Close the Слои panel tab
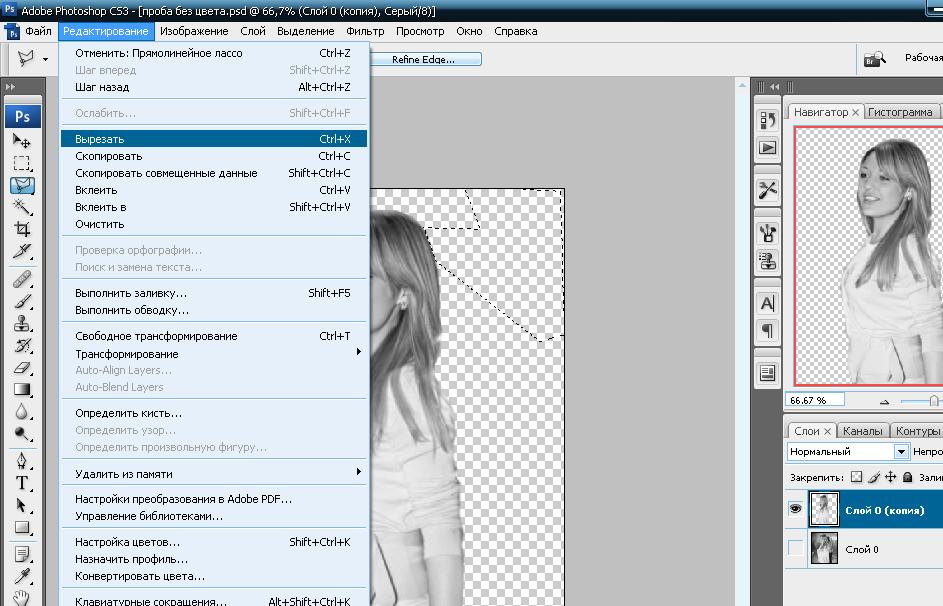943x606 pixels. pyautogui.click(x=828, y=431)
